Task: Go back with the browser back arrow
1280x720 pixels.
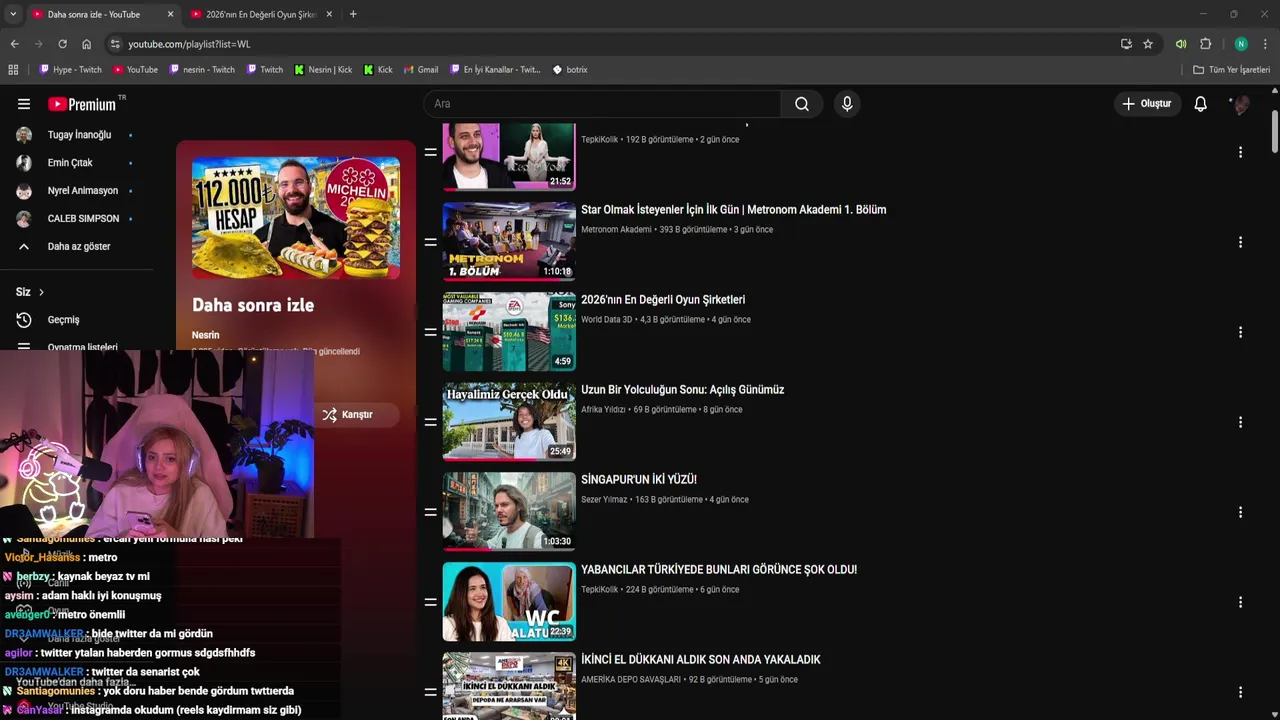Action: pos(14,44)
